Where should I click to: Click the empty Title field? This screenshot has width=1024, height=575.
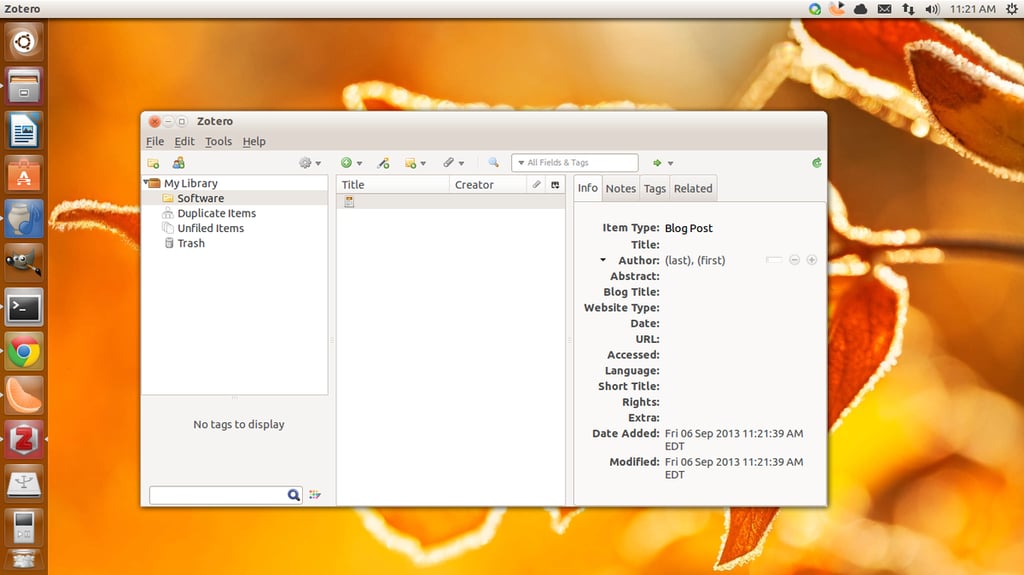741,244
